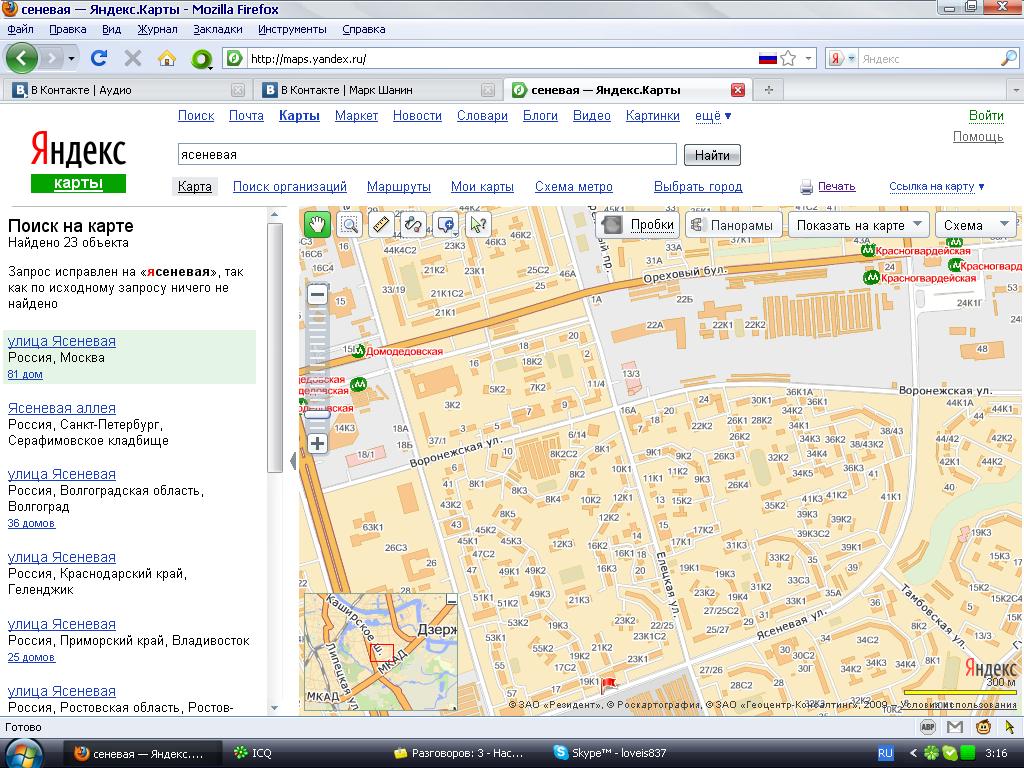Activate the ruler distance measuring tool
The image size is (1024, 768).
(x=381, y=225)
